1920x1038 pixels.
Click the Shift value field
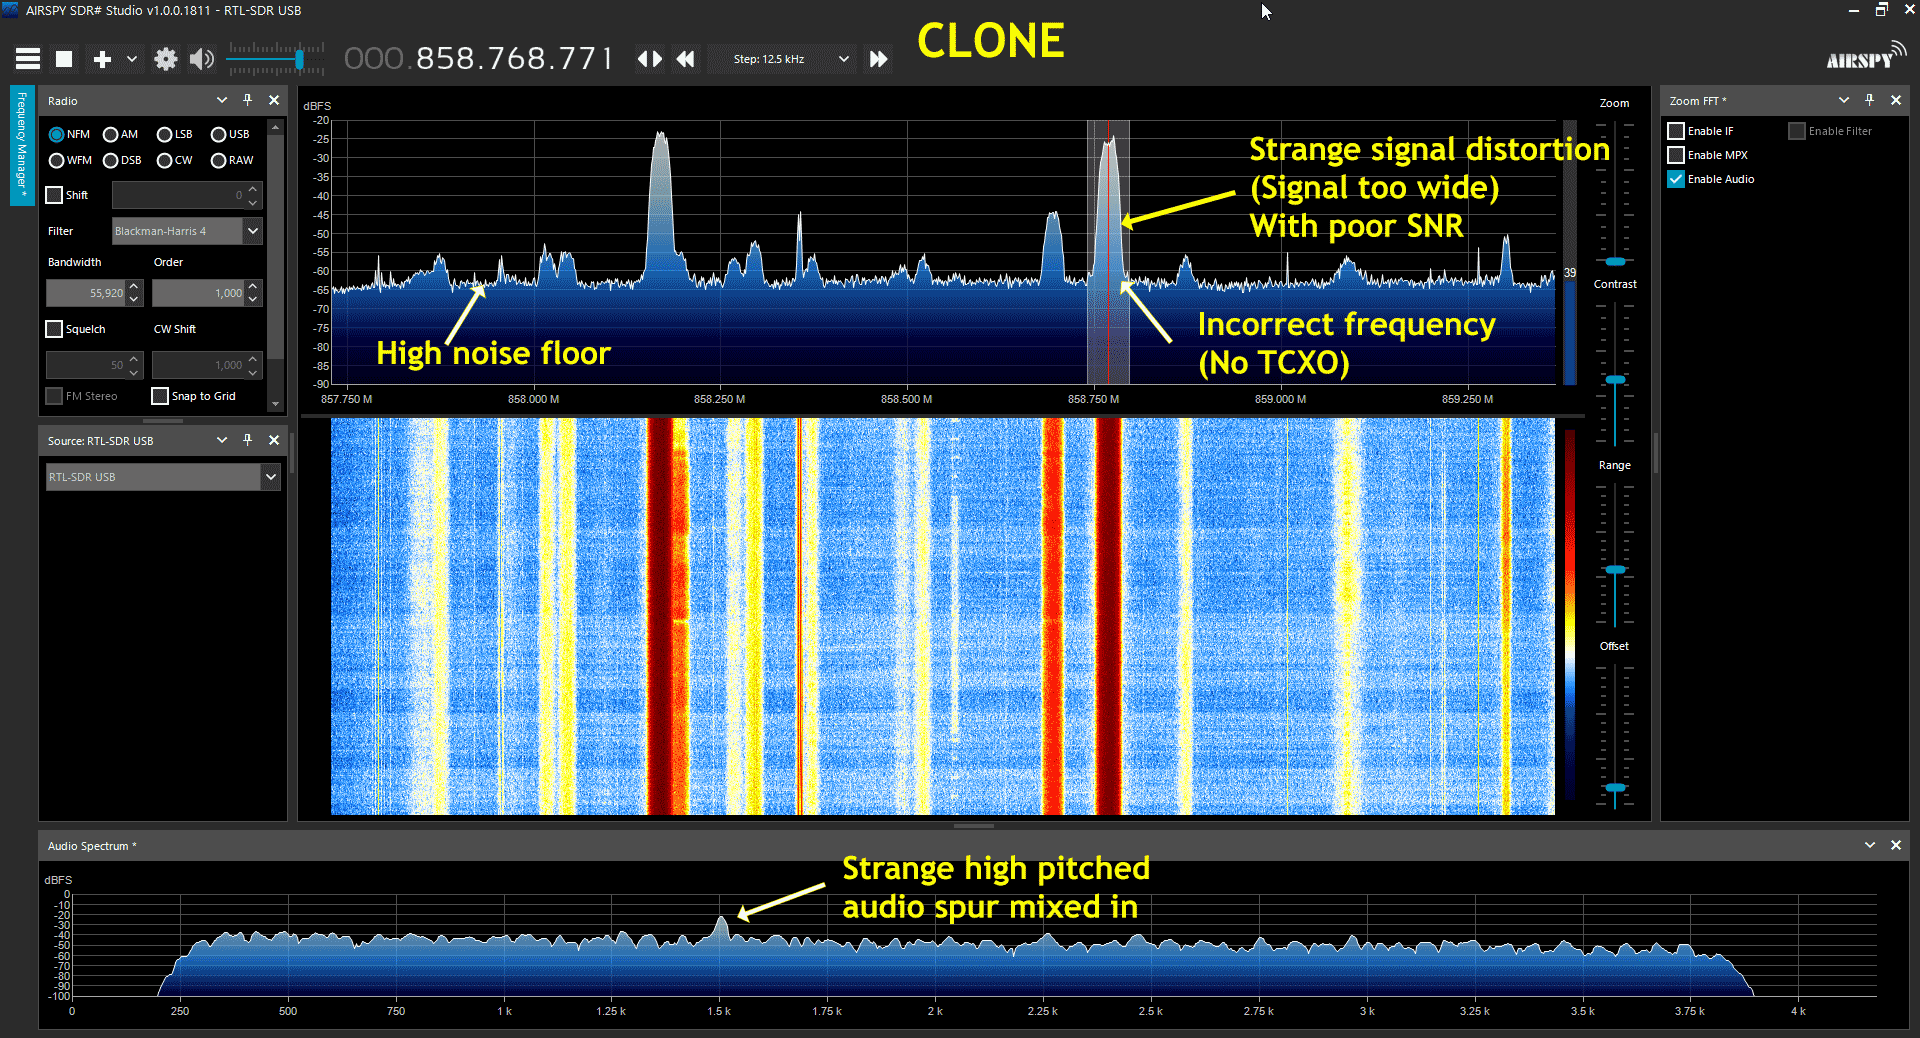click(x=178, y=195)
